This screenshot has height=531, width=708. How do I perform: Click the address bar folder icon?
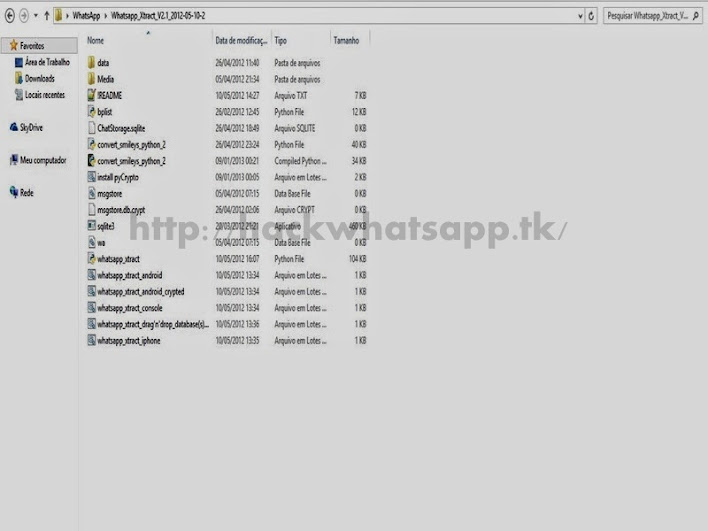pos(58,16)
